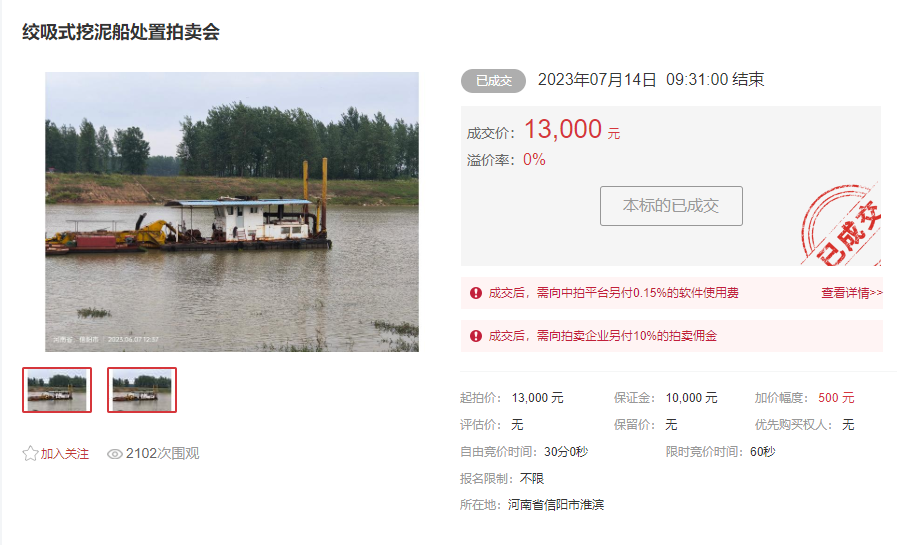Click the eye icon beside 2102次围观
The width and height of the screenshot is (897, 545).
coord(114,454)
